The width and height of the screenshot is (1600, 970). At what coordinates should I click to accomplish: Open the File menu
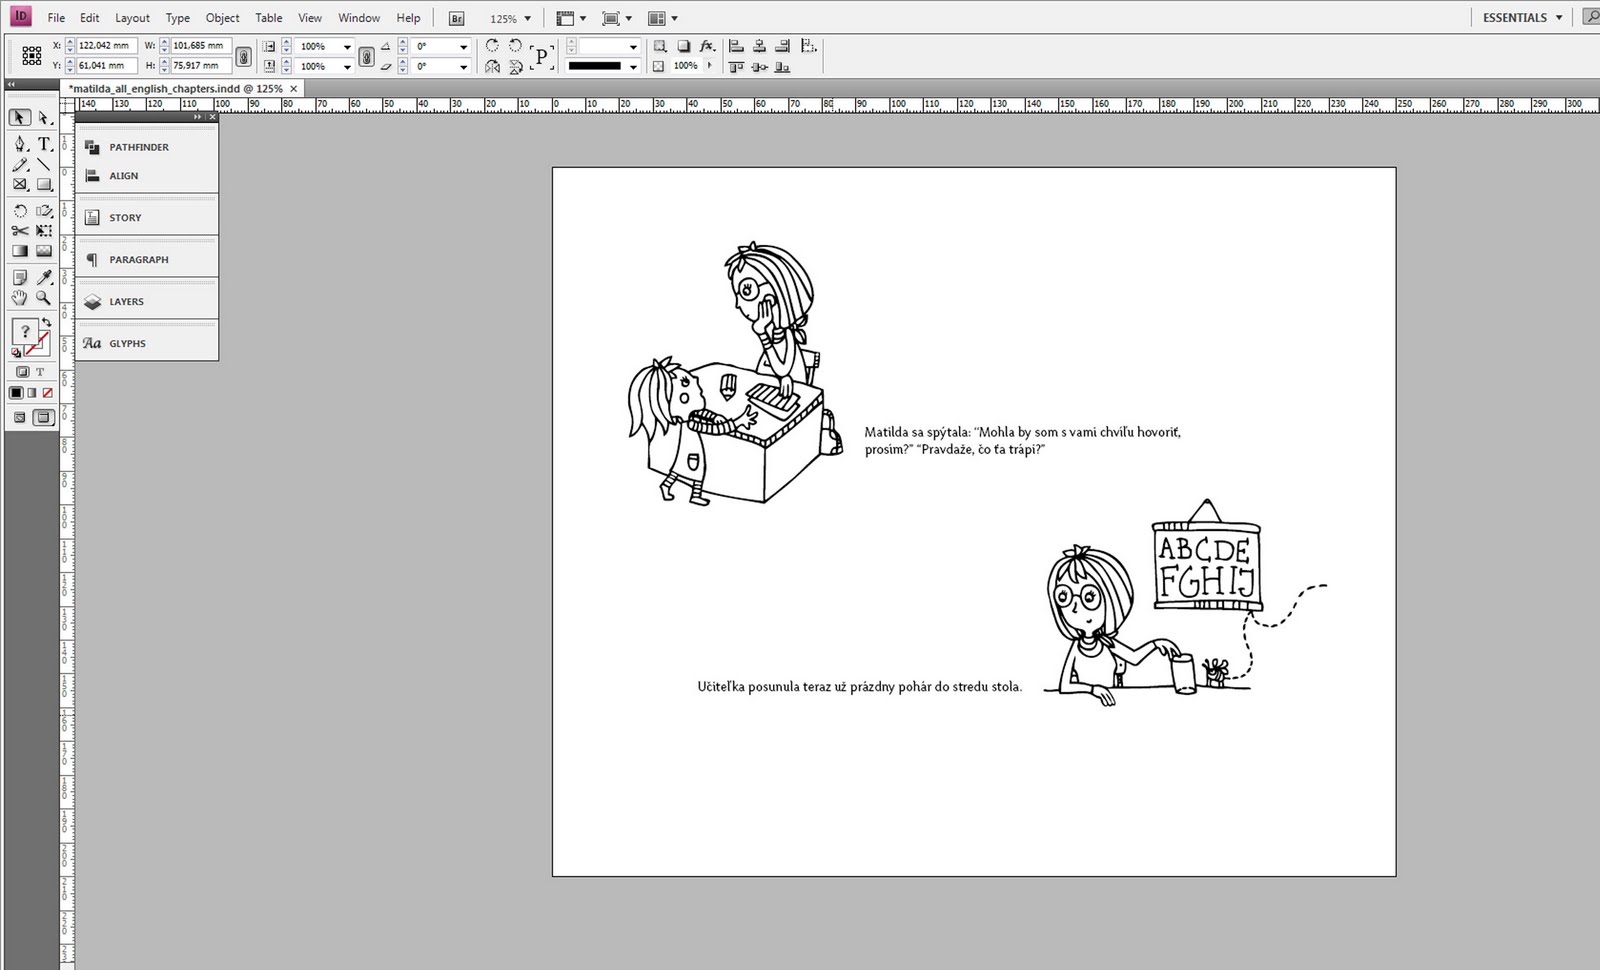(56, 18)
